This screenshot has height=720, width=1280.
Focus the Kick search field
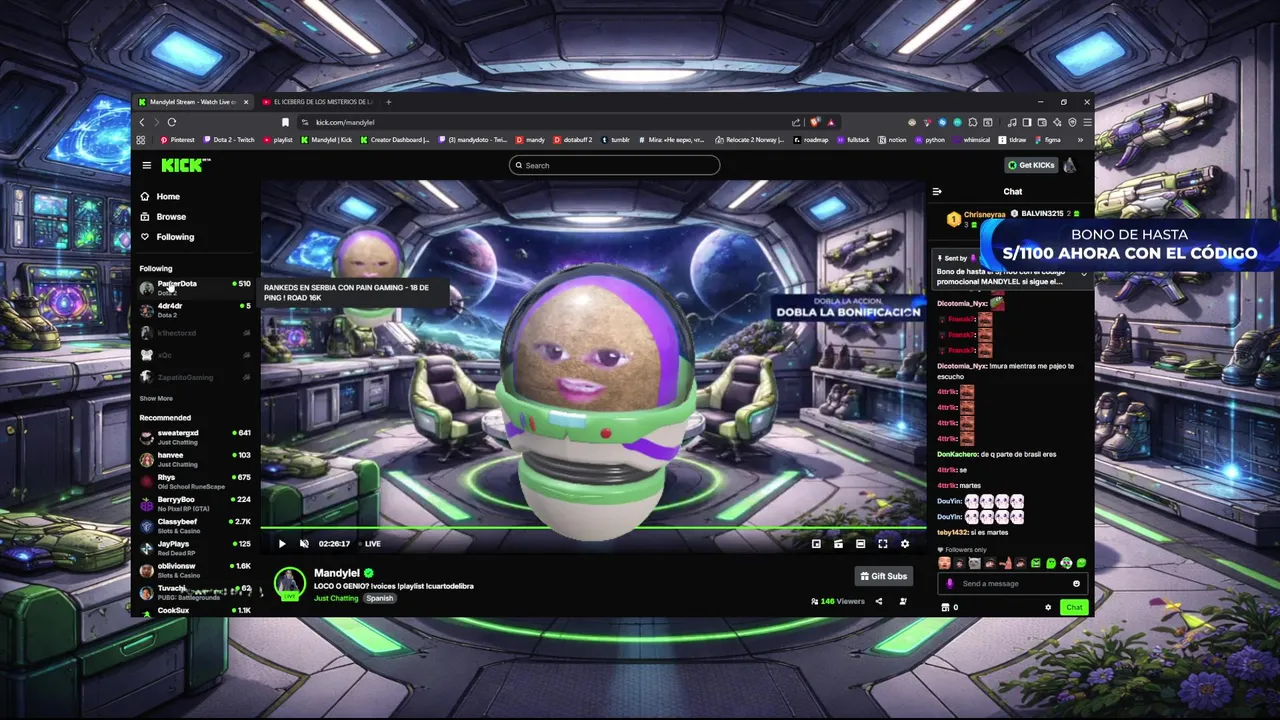tap(614, 165)
